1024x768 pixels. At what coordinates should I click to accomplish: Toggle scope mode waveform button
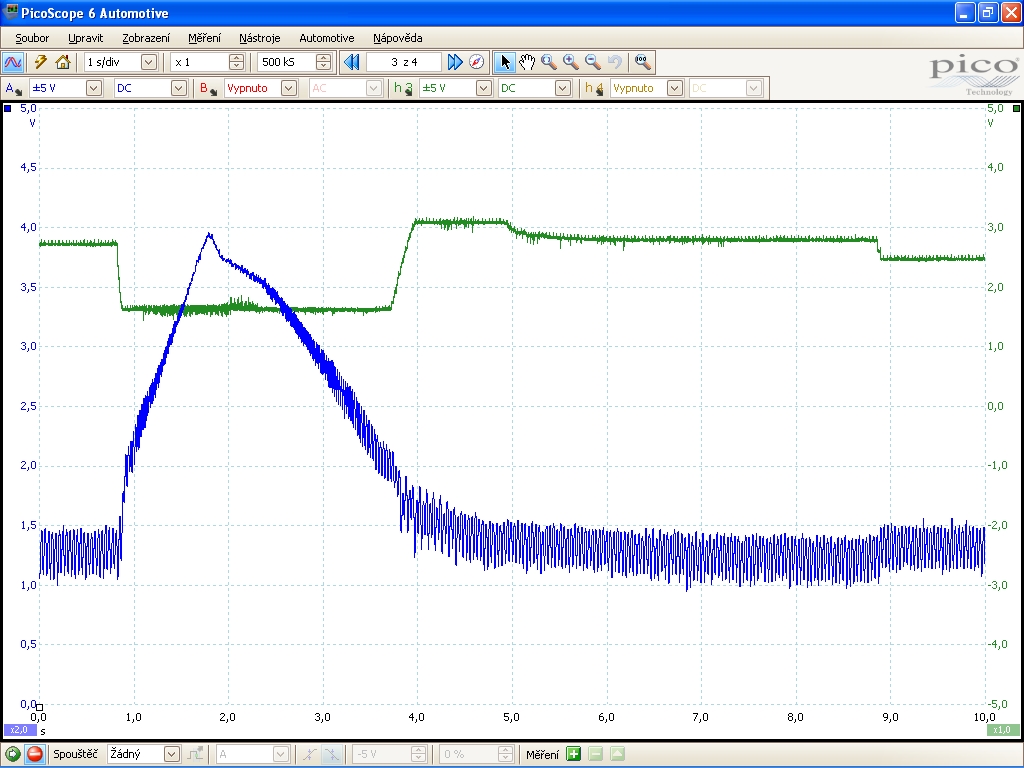(x=14, y=62)
